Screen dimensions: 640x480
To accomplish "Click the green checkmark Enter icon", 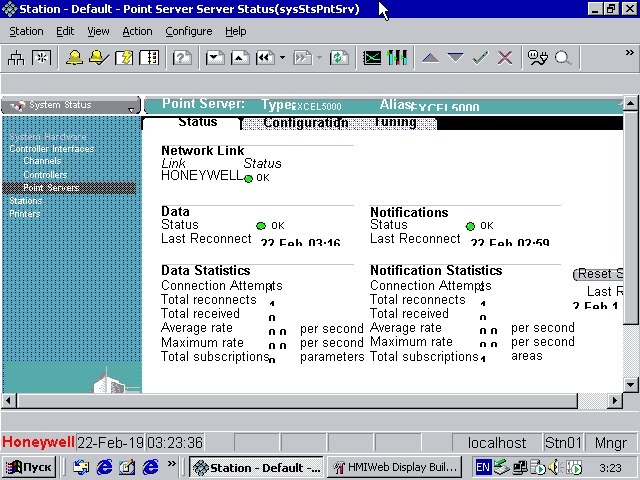I will coord(480,58).
